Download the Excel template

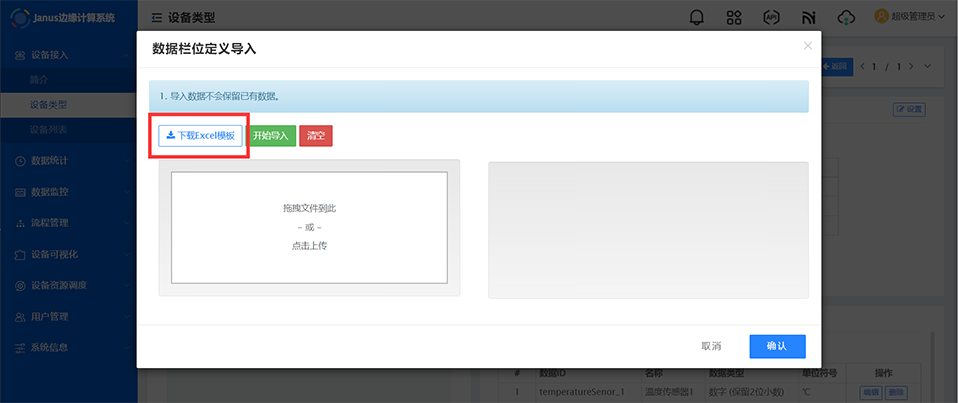(x=200, y=136)
